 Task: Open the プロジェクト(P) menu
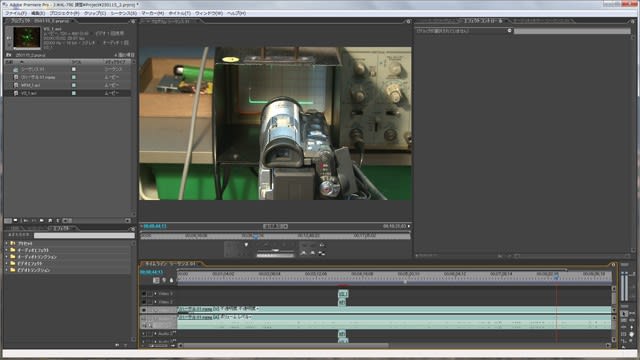point(64,13)
